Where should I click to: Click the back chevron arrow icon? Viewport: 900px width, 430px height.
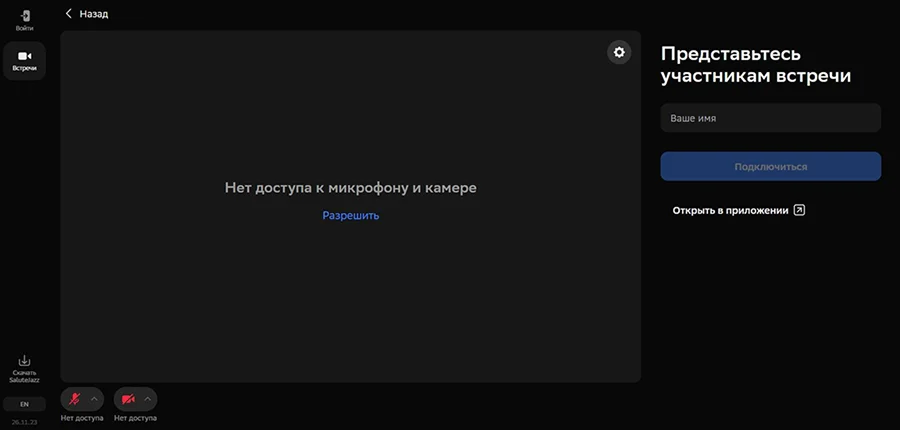[68, 13]
